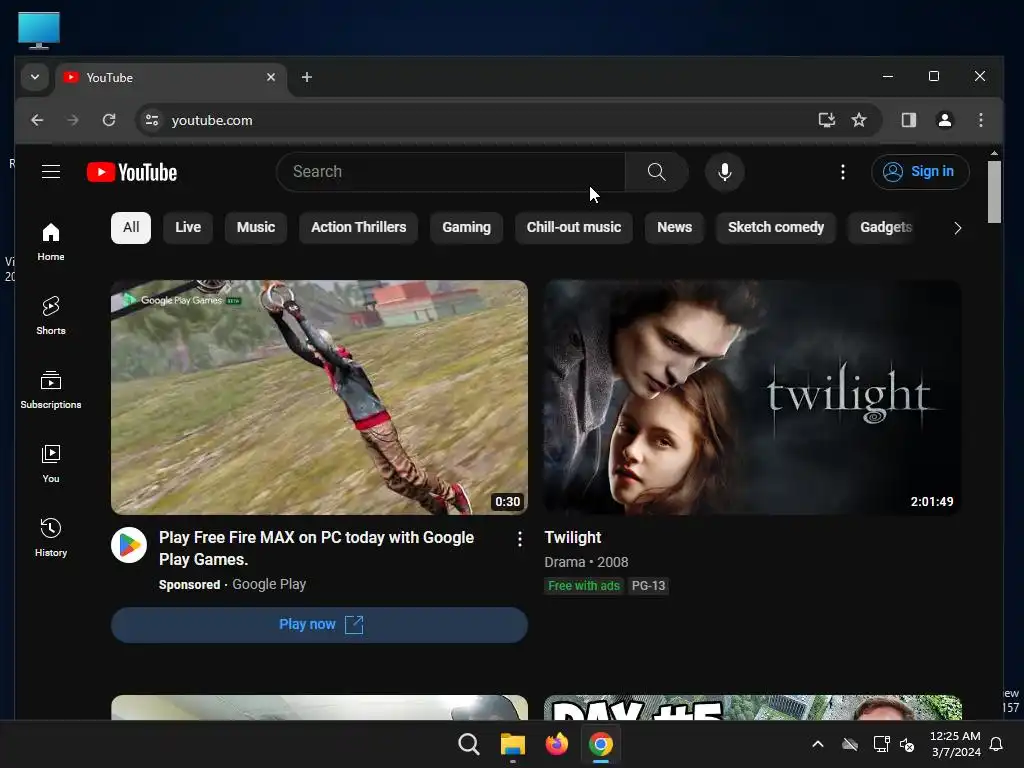Click the page vertical scrollbar thumb

pyautogui.click(x=994, y=191)
